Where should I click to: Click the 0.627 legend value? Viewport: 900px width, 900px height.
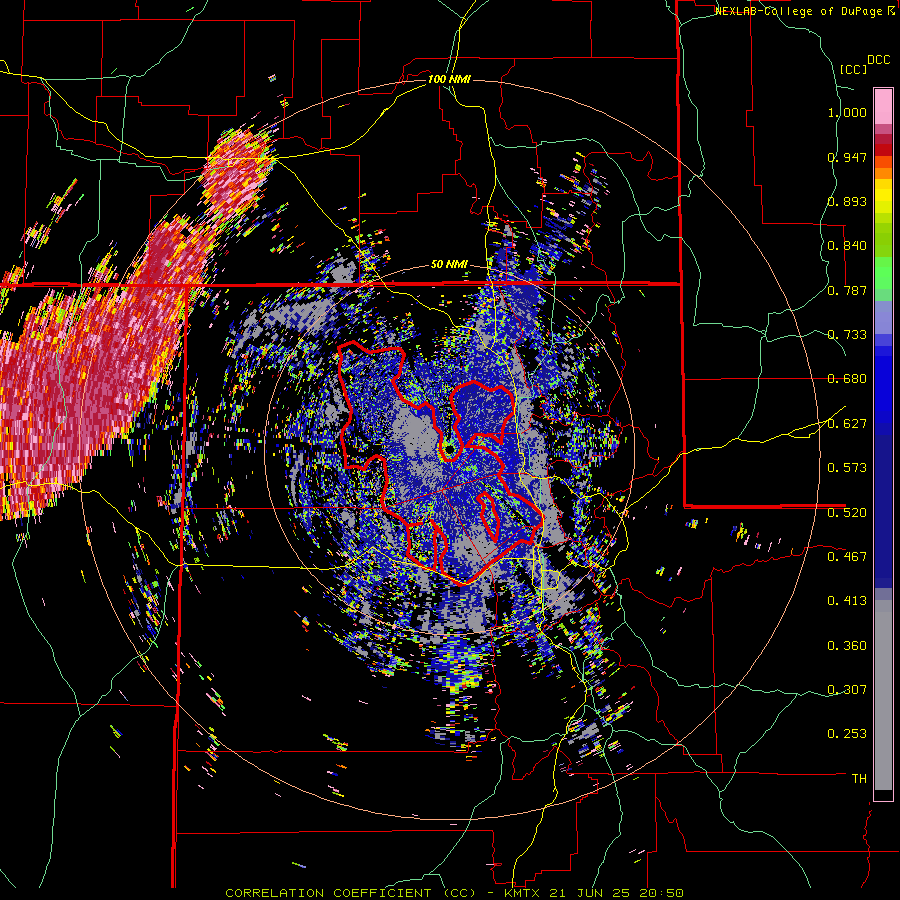[x=847, y=424]
